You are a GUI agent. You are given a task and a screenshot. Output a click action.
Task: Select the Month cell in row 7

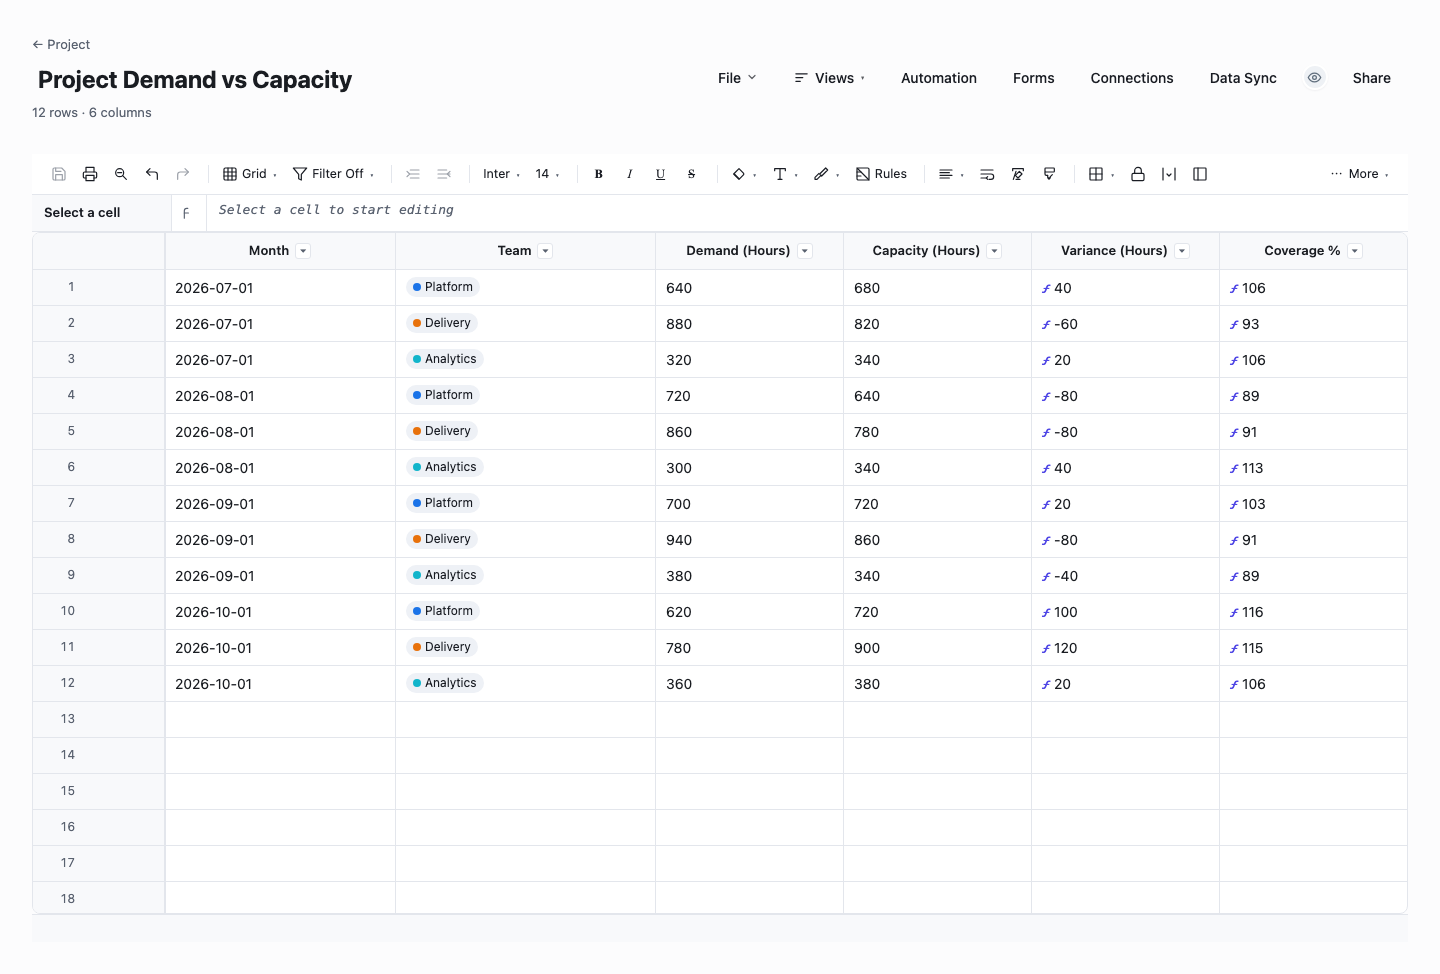pos(280,504)
